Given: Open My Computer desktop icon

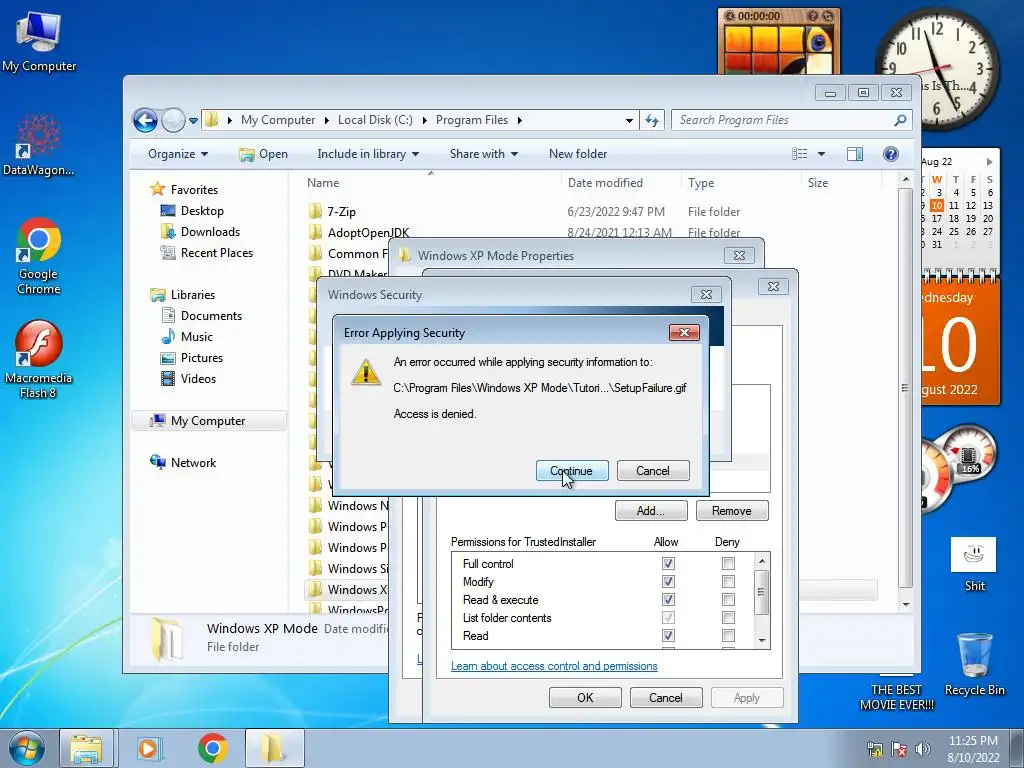Looking at the screenshot, I should click(39, 40).
